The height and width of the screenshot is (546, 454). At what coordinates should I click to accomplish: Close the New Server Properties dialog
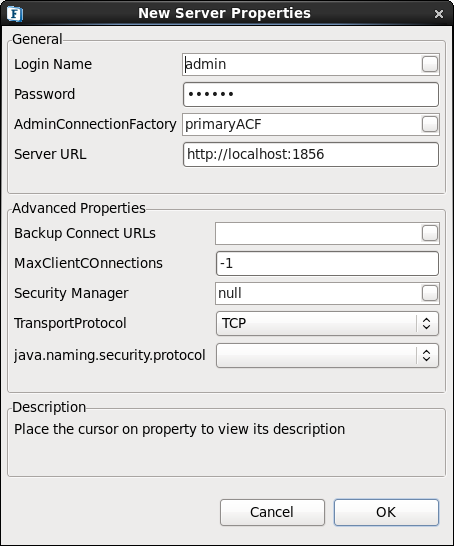(439, 14)
